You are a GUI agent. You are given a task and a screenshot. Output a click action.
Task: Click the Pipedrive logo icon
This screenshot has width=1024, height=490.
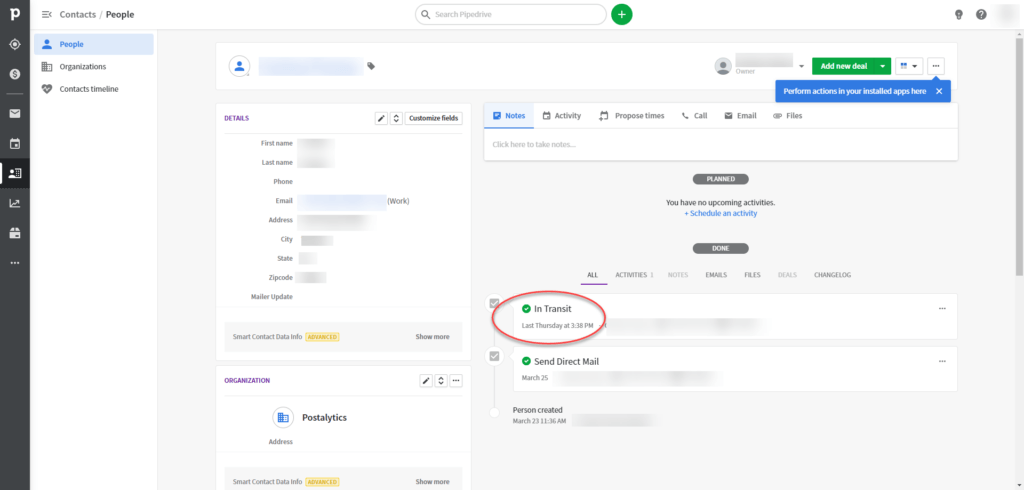coord(14,14)
